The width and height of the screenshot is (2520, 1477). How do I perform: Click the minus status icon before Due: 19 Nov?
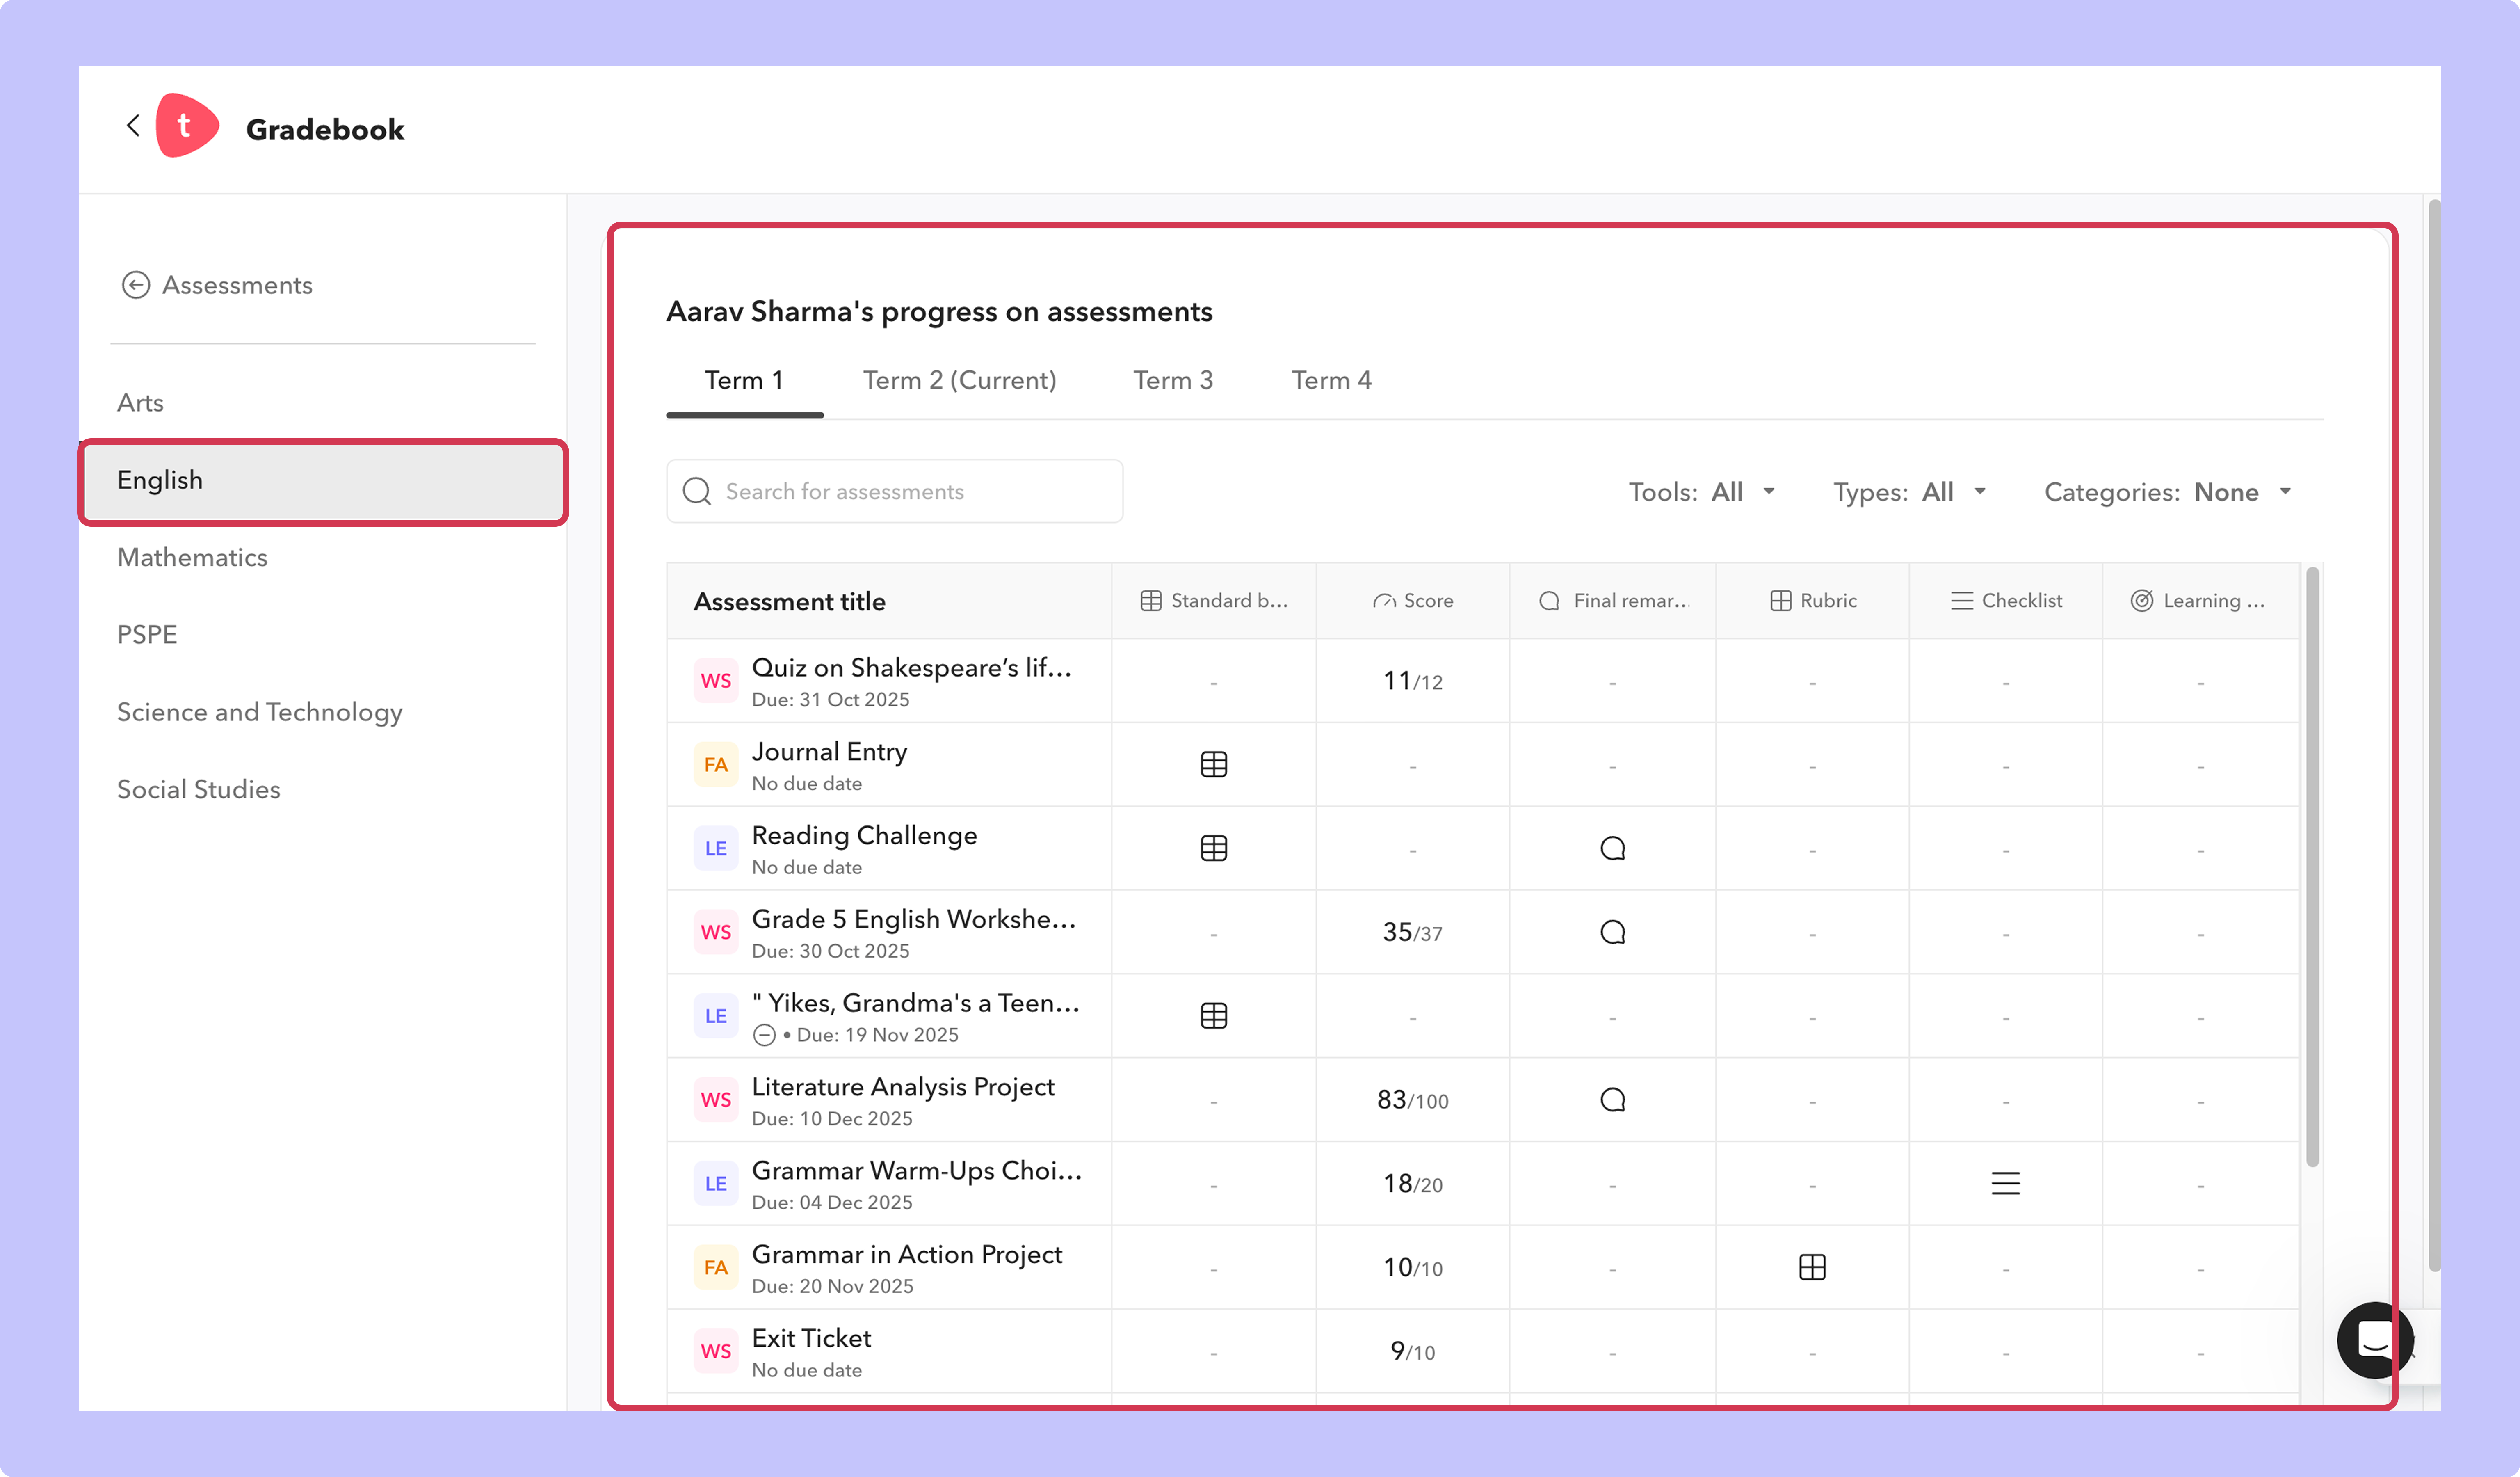764,1035
